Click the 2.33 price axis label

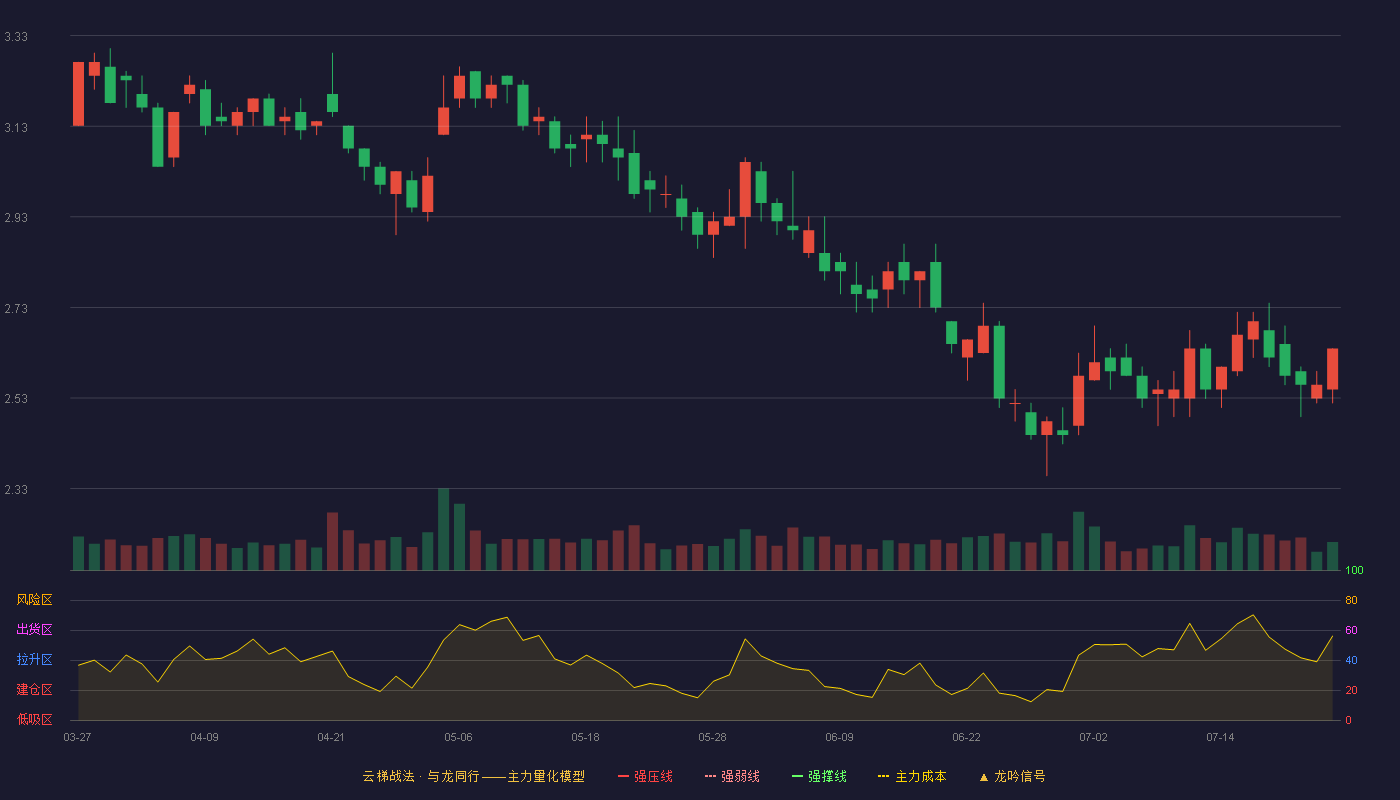coord(16,490)
